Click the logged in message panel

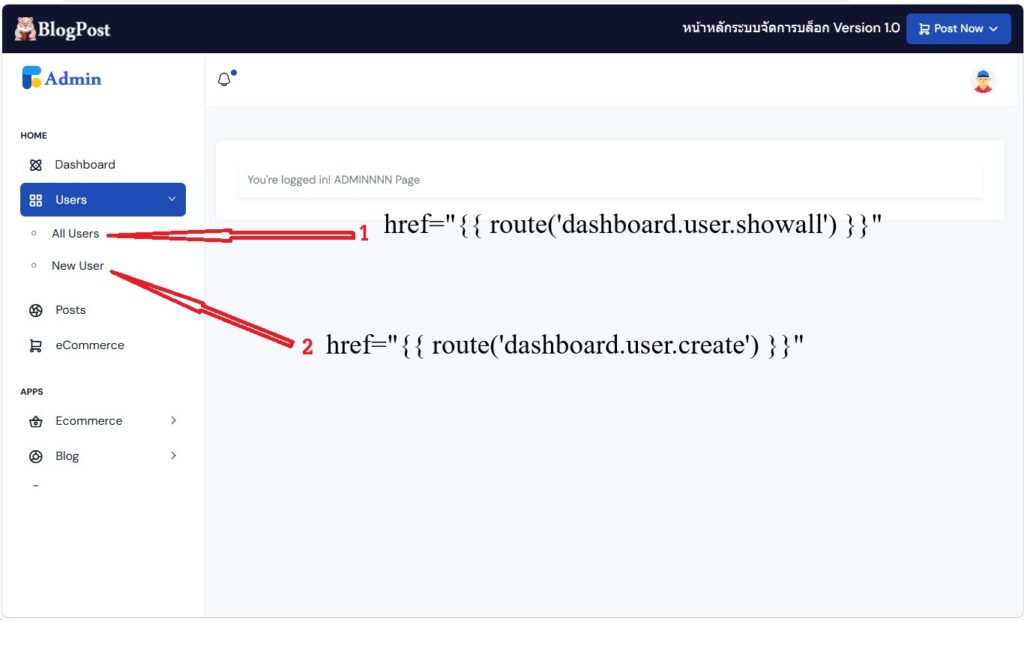click(609, 180)
